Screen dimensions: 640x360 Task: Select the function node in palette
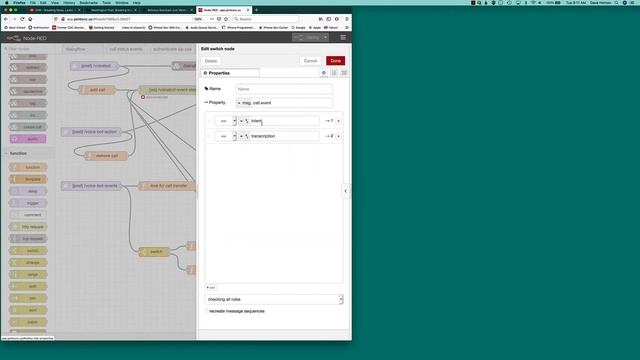tap(28, 167)
